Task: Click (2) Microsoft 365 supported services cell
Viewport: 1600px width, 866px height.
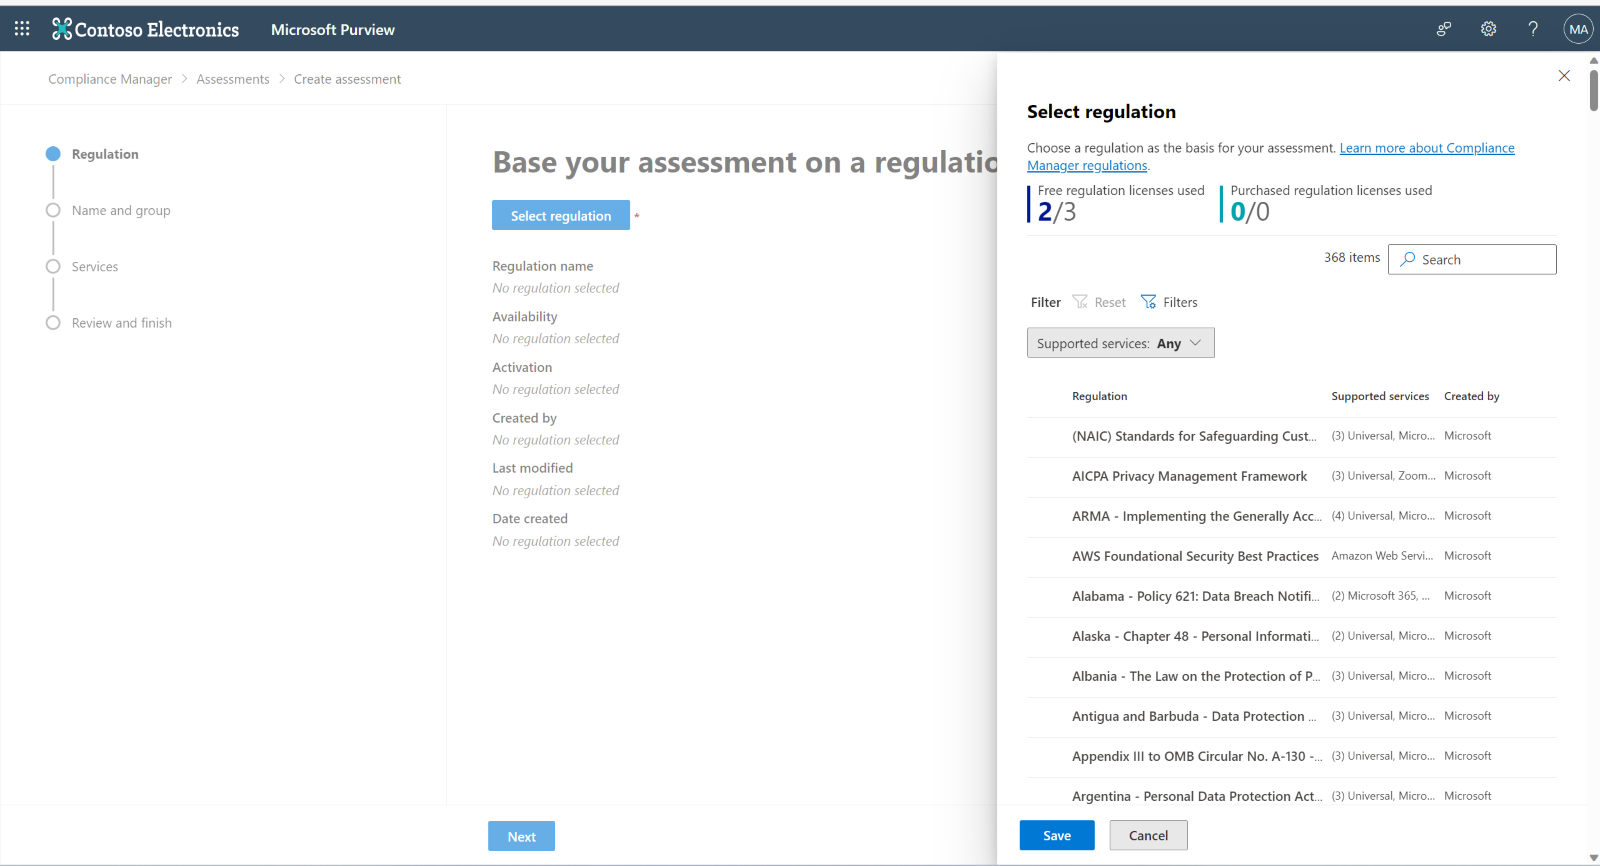Action: click(x=1381, y=596)
